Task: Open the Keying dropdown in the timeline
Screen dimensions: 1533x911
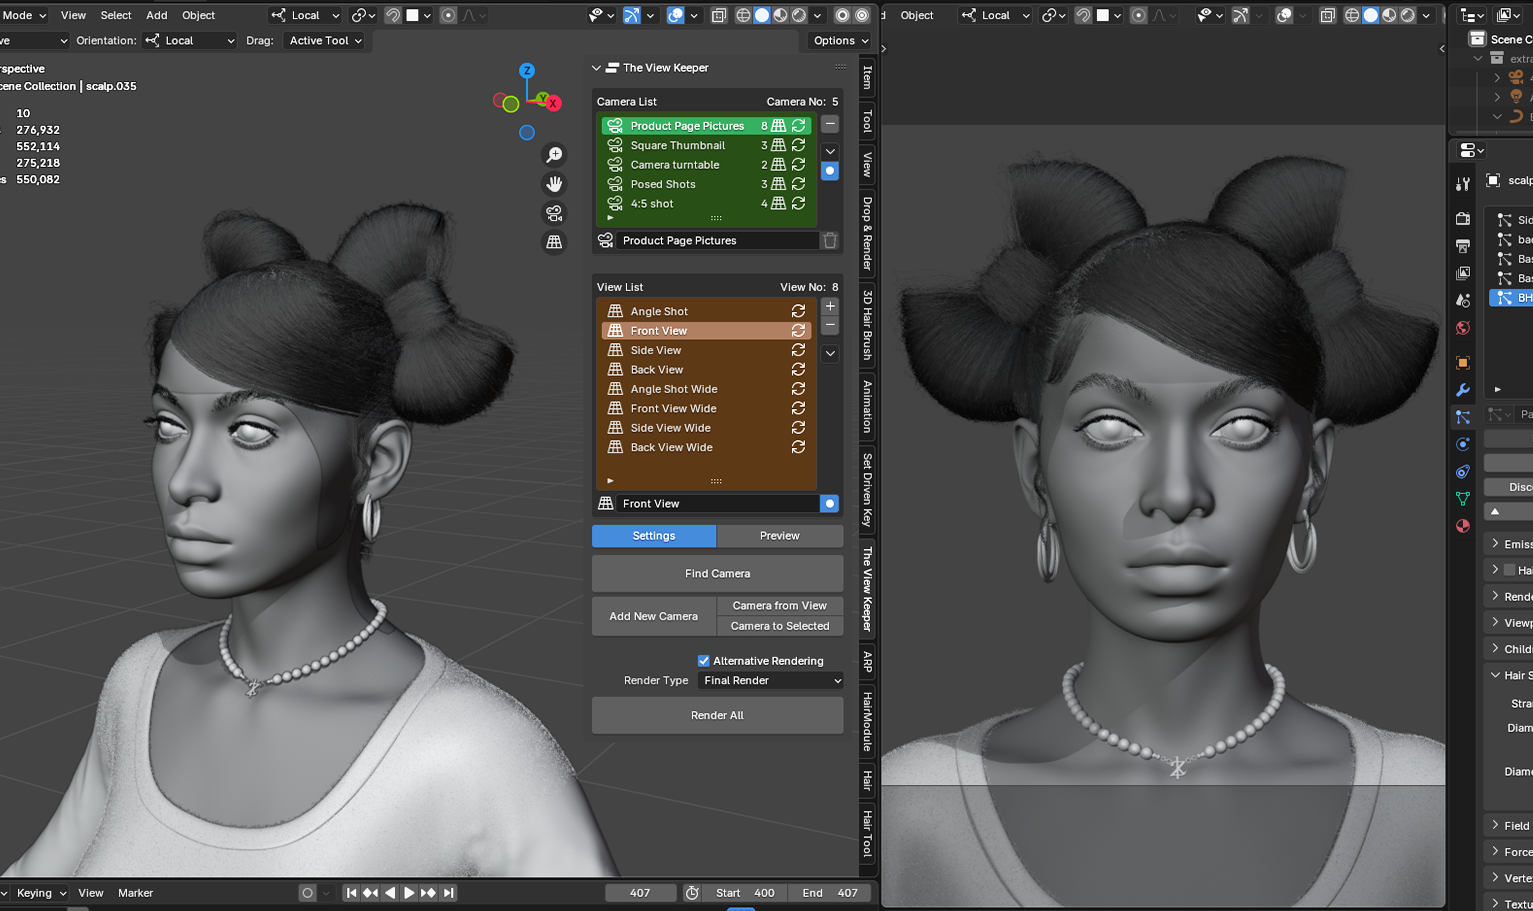Action: pos(40,893)
